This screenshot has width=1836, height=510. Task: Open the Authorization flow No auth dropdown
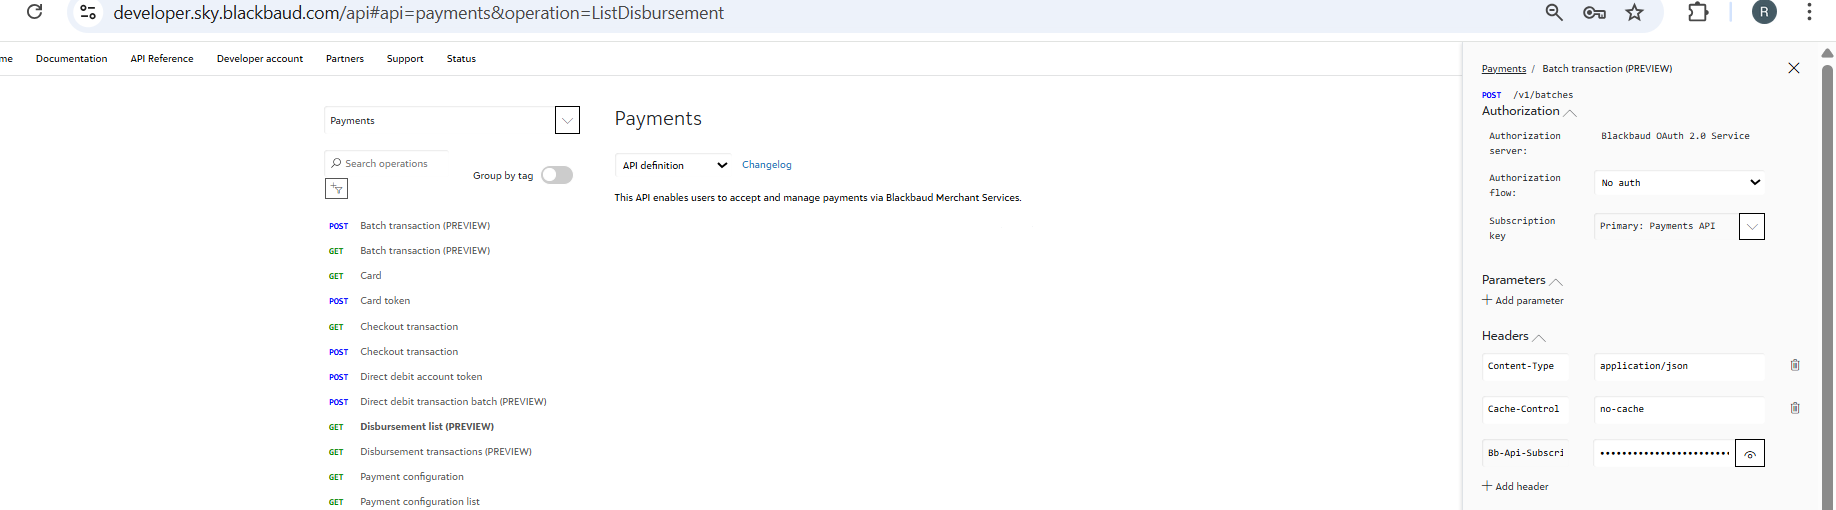click(1680, 183)
